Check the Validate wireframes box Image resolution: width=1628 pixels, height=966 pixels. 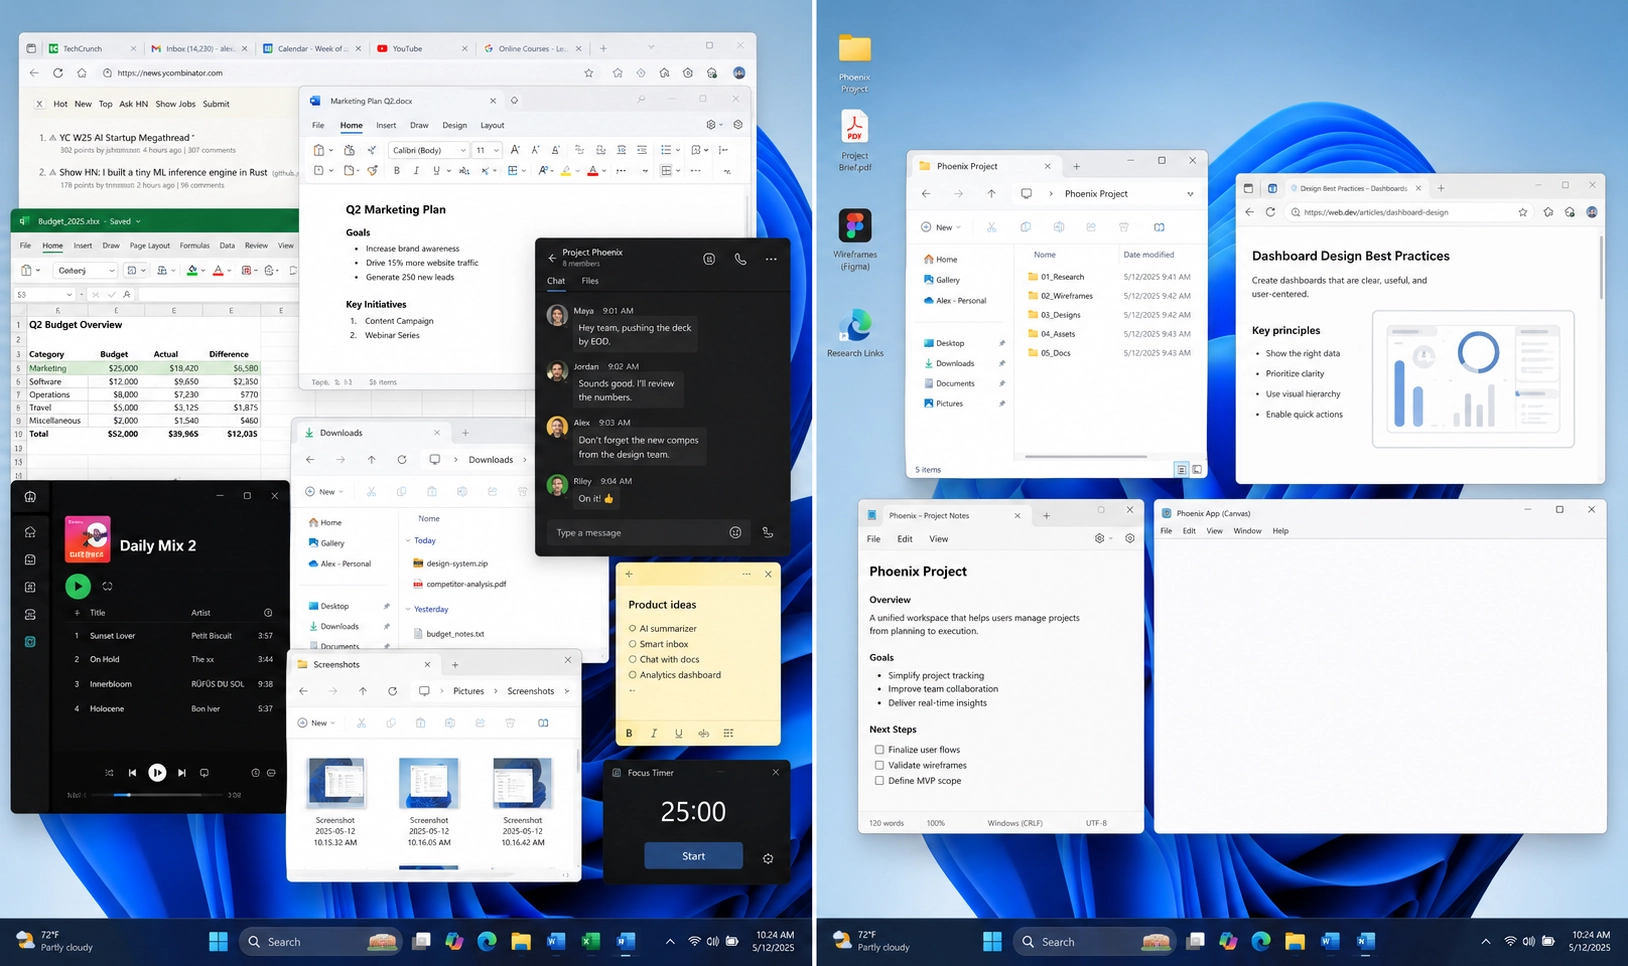pyautogui.click(x=879, y=765)
